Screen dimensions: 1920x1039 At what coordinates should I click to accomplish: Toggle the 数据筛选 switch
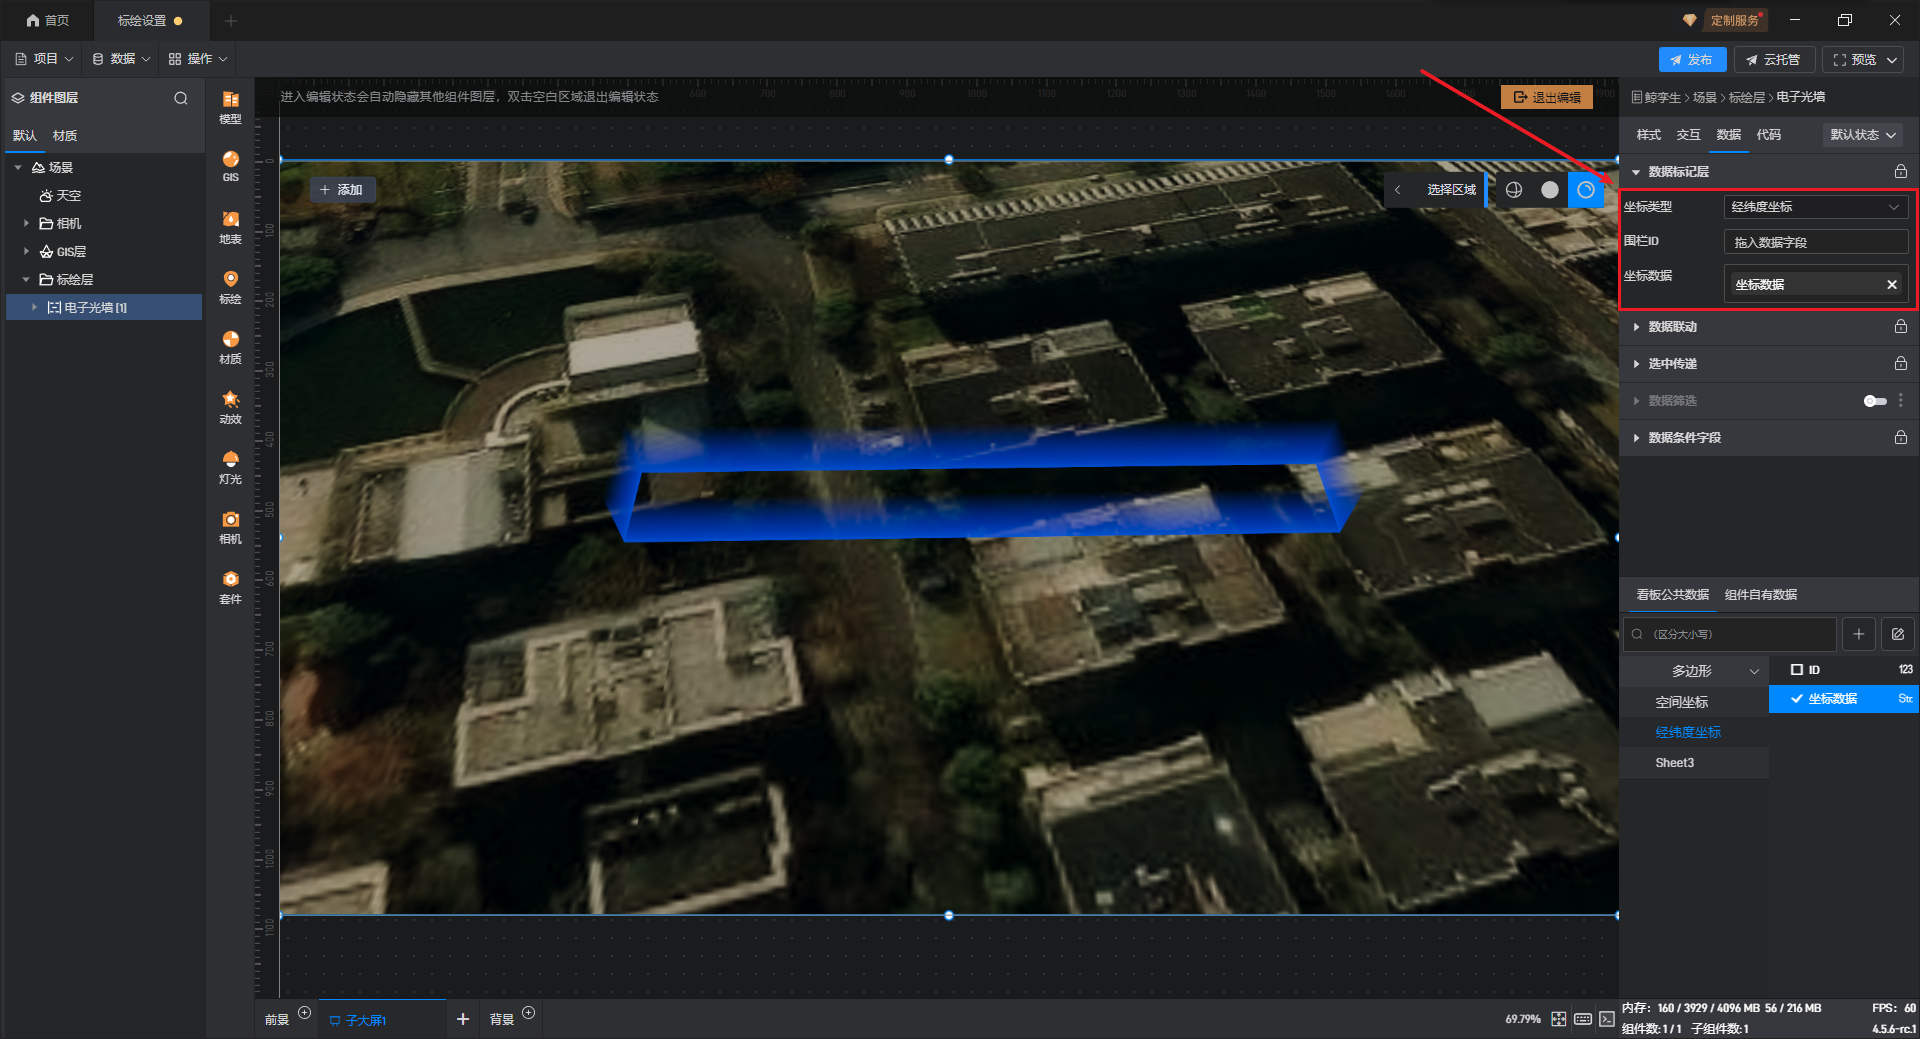click(1875, 401)
